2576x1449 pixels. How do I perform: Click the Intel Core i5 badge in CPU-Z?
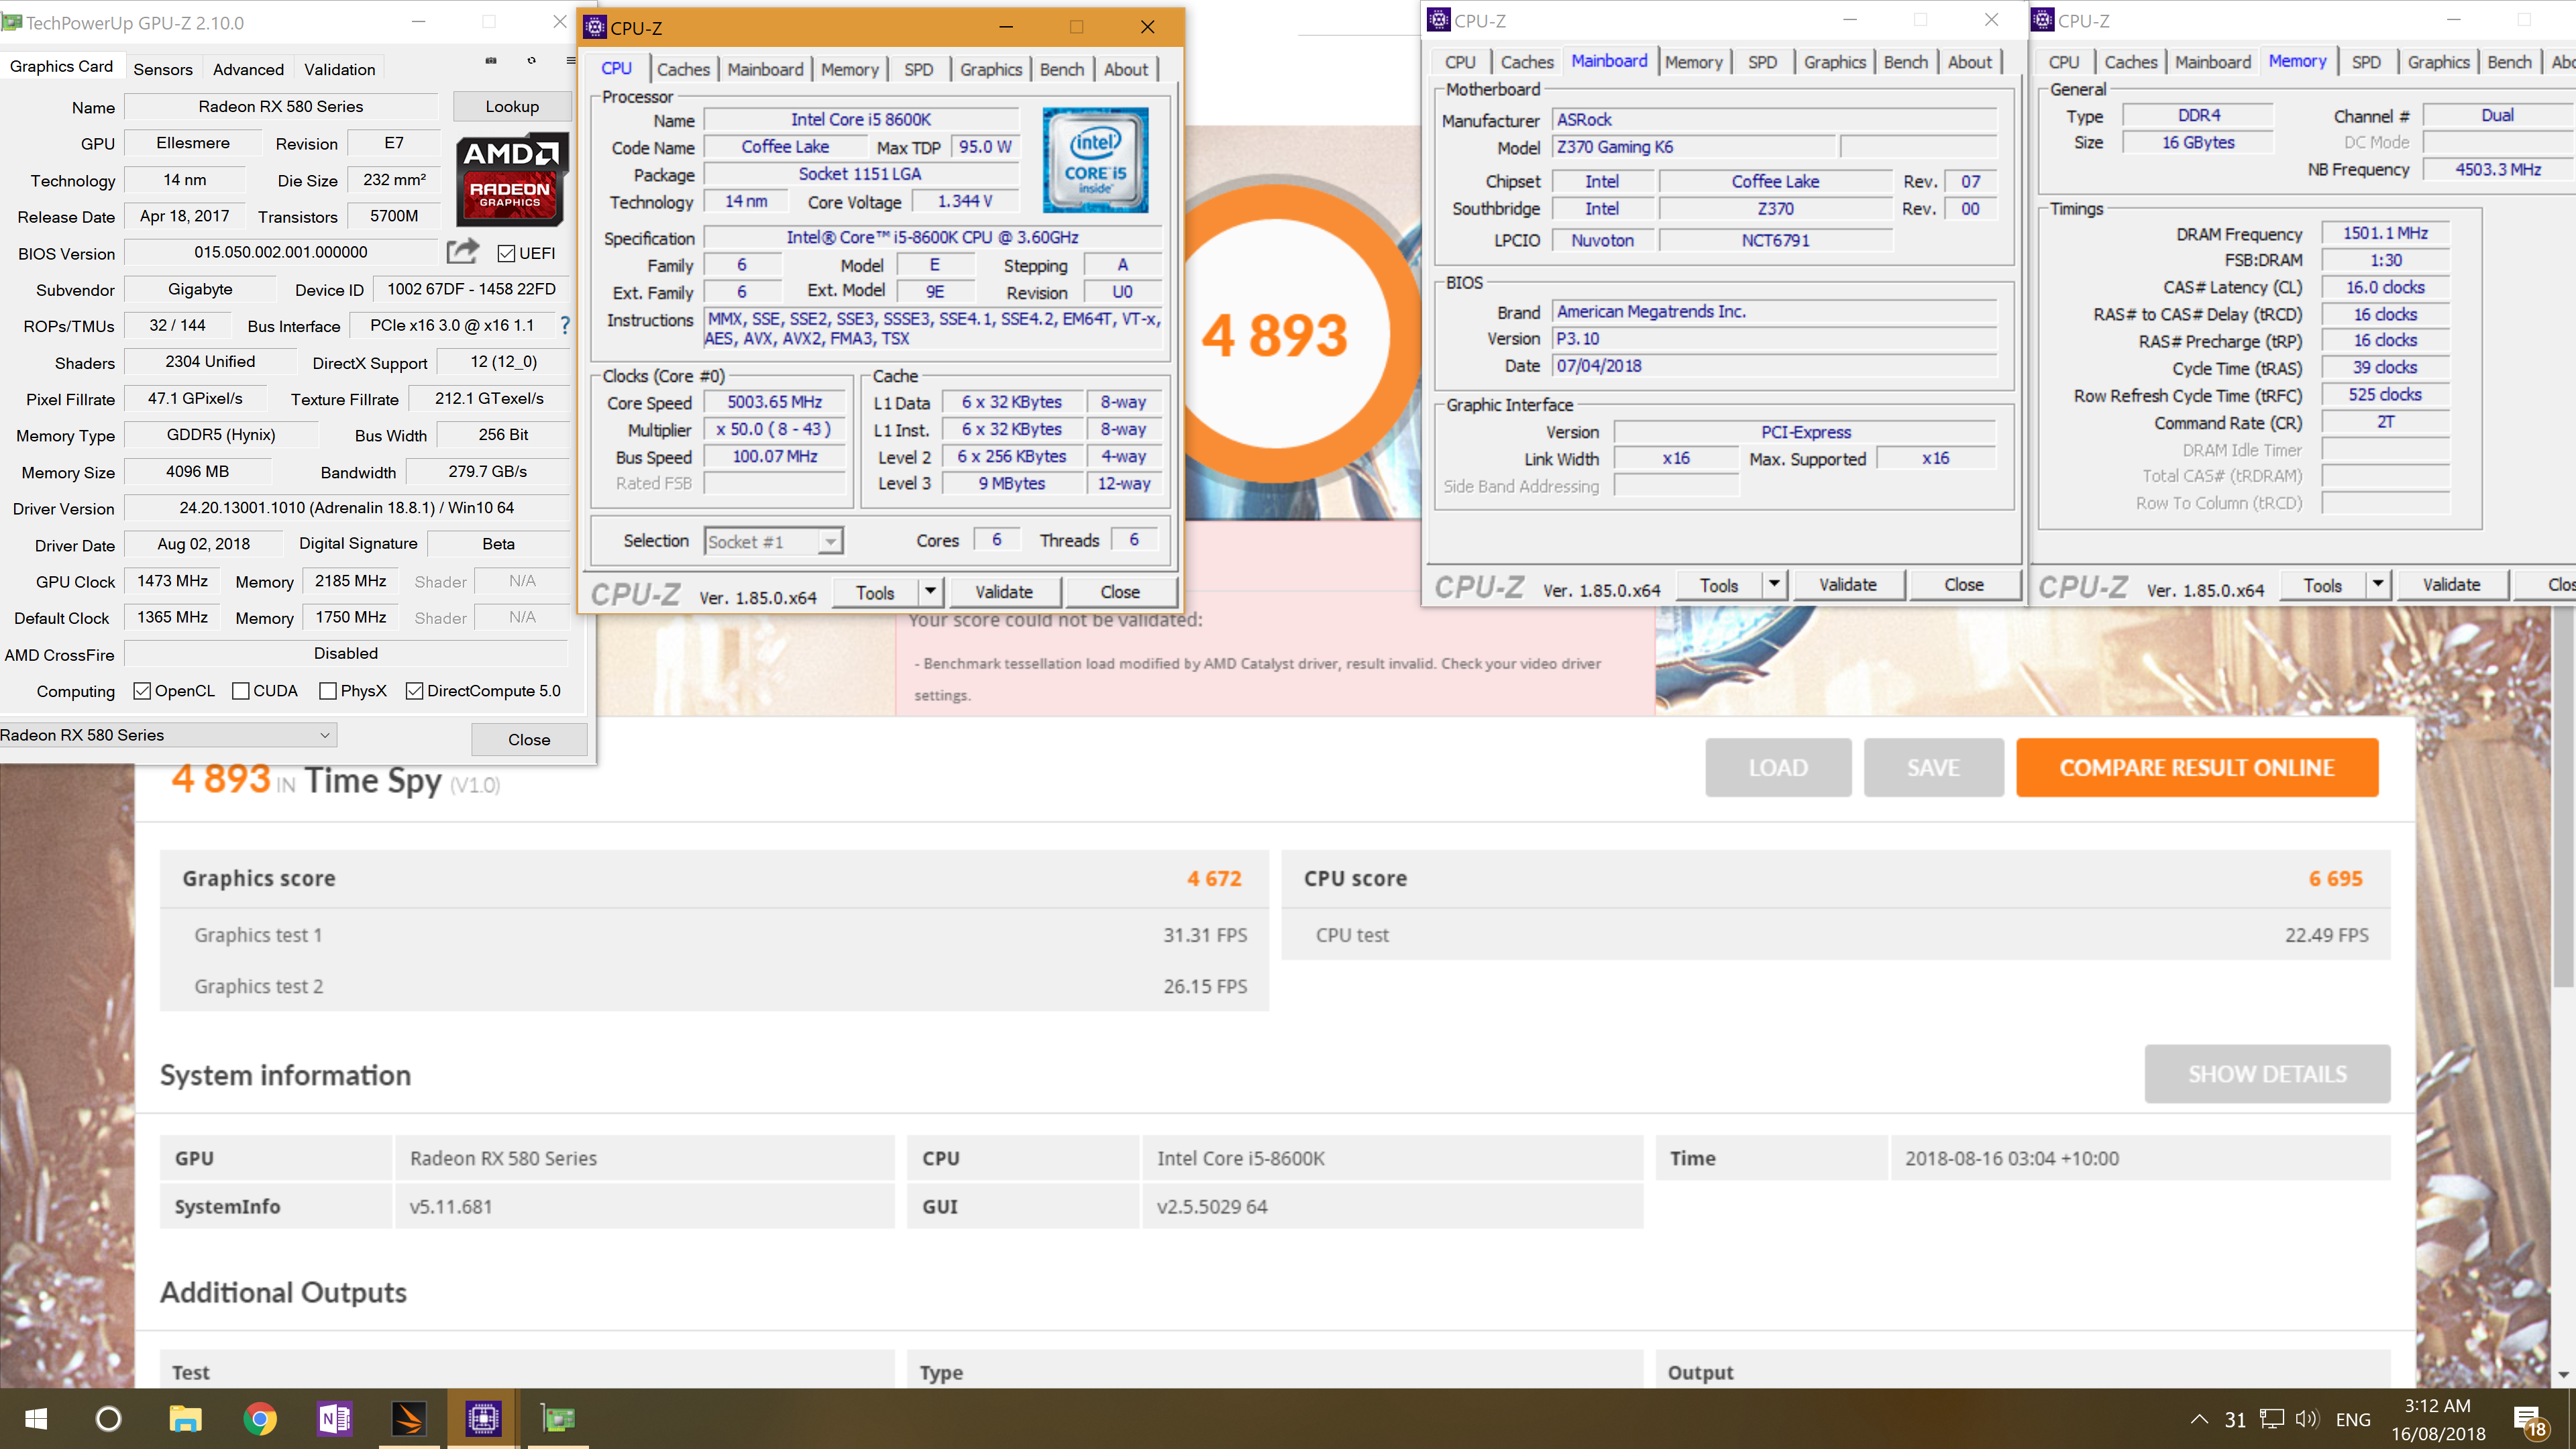point(1095,160)
